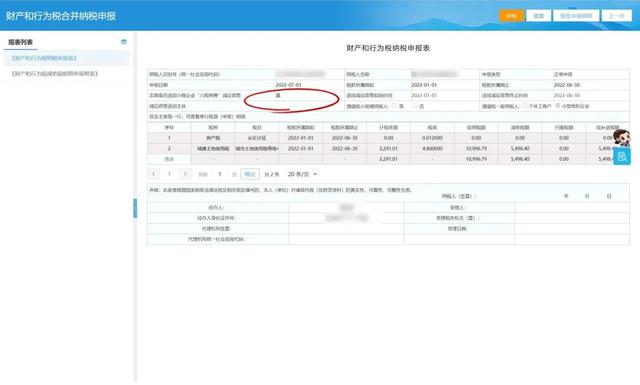This screenshot has height=385, width=640.
Task: Select 否 for 增值税小规模纳税人
Action: coord(415,106)
